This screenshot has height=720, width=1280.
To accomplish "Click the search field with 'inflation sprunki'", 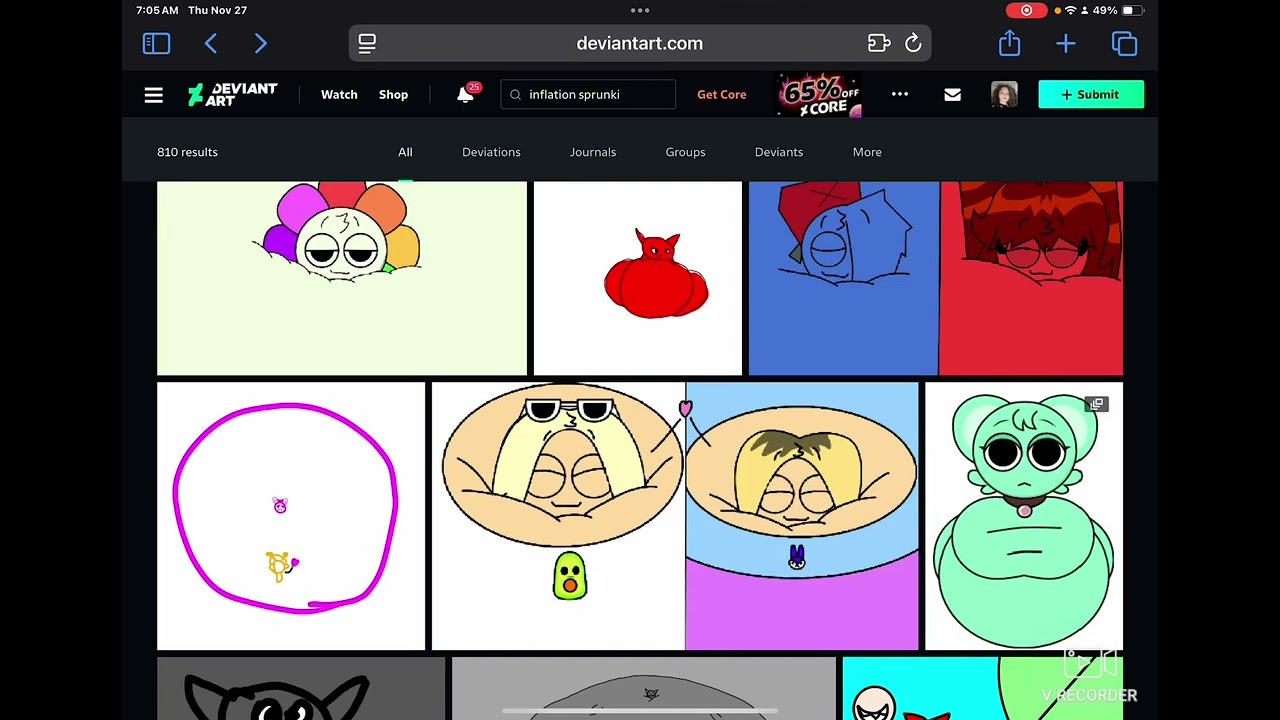I will pyautogui.click(x=588, y=95).
